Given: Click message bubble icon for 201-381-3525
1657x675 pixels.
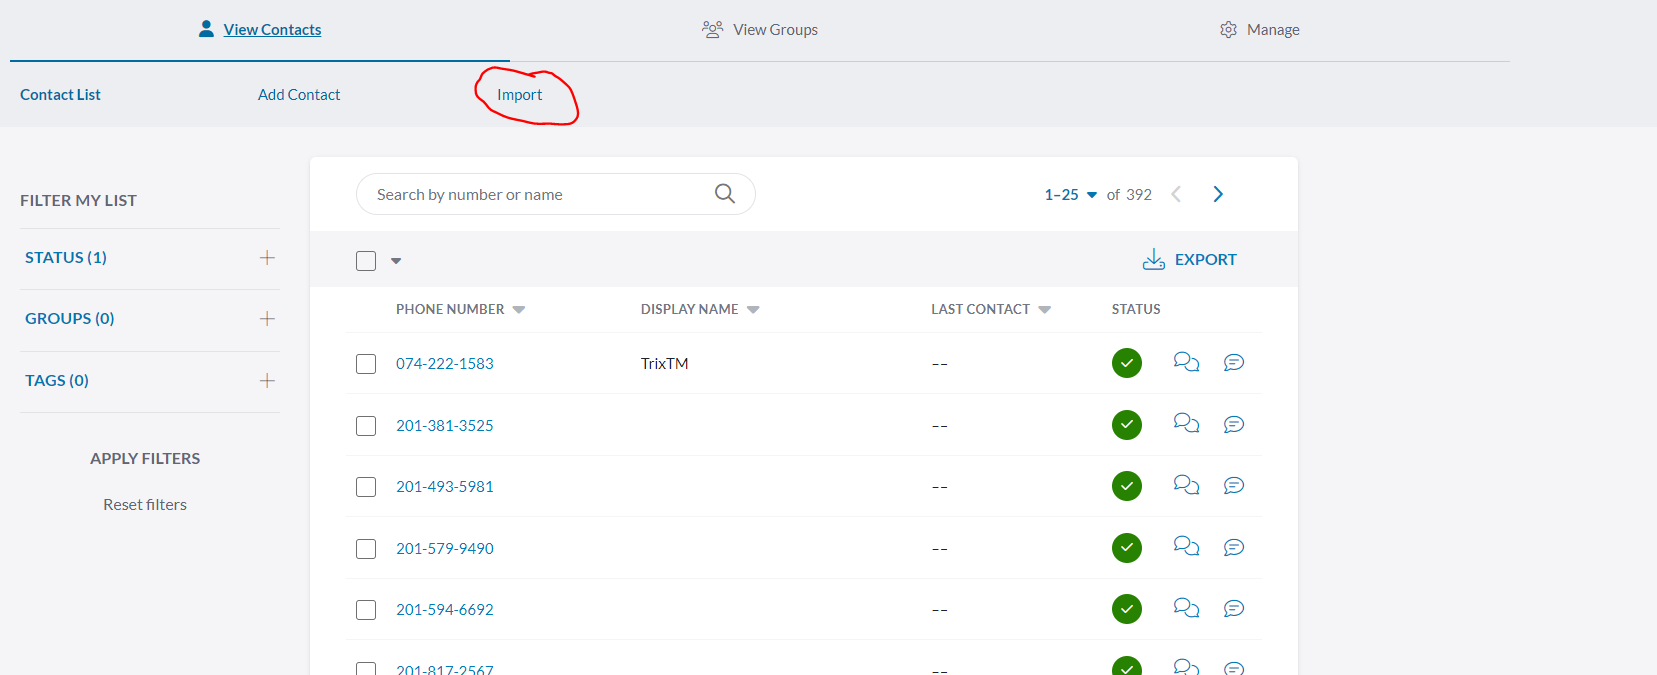Looking at the screenshot, I should (x=1234, y=425).
